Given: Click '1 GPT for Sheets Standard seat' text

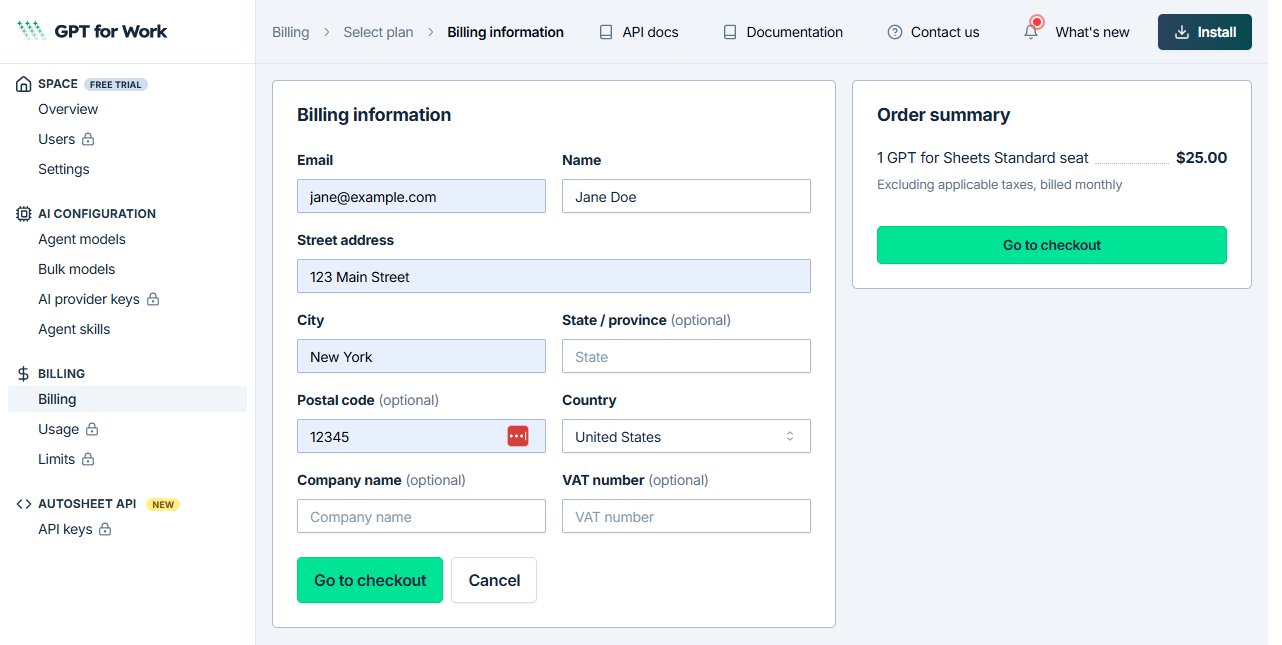Looking at the screenshot, I should 983,157.
